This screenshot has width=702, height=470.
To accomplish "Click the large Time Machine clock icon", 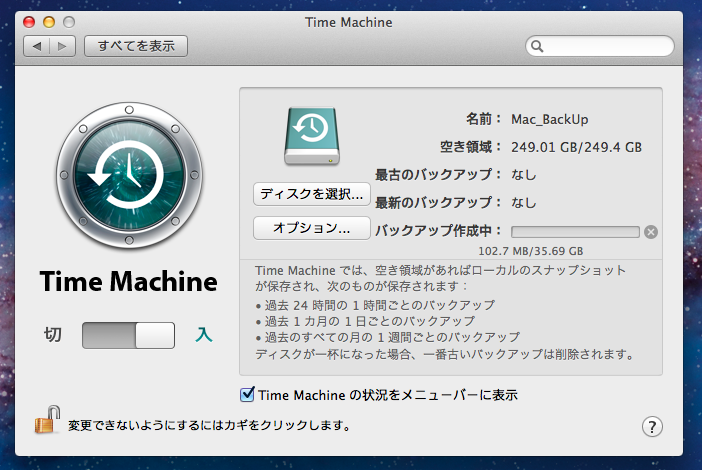I will tap(129, 175).
